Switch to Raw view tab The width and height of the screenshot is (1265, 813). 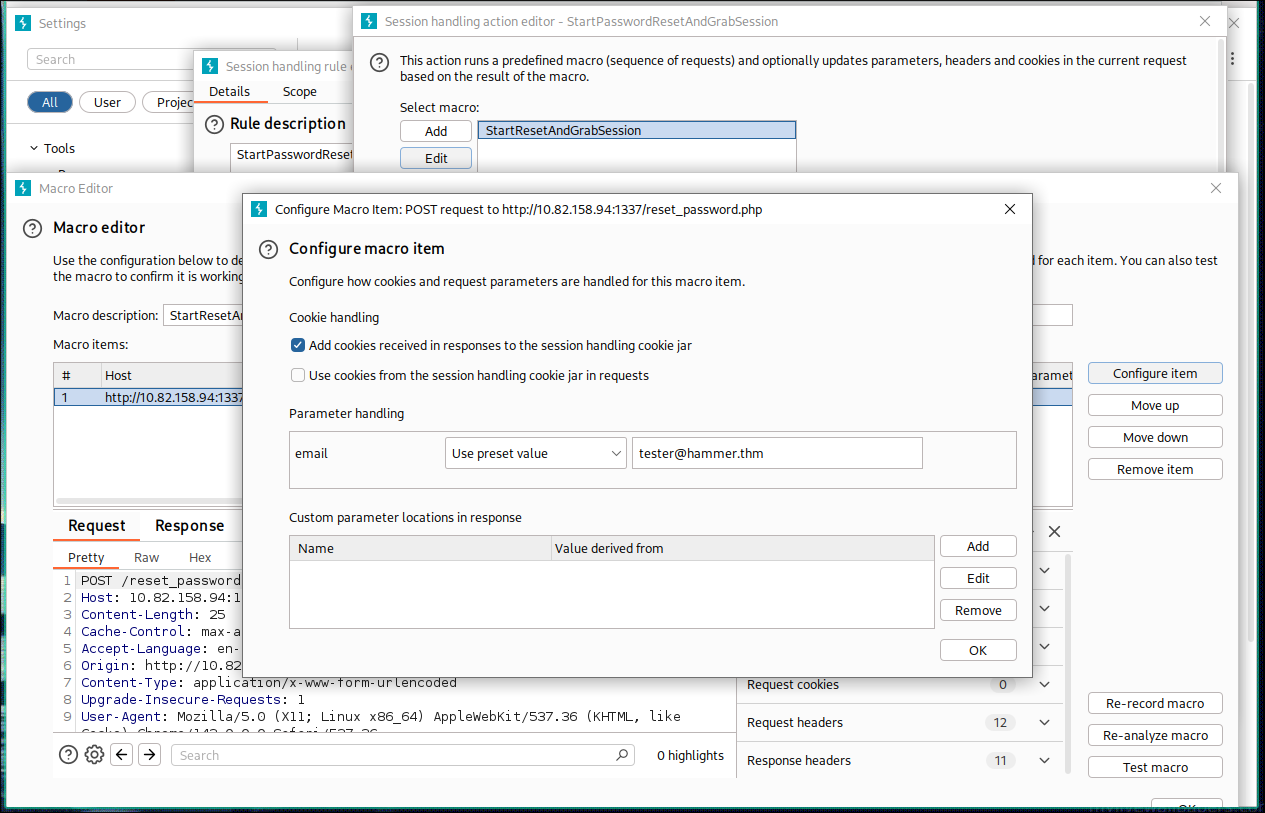[x=147, y=558]
